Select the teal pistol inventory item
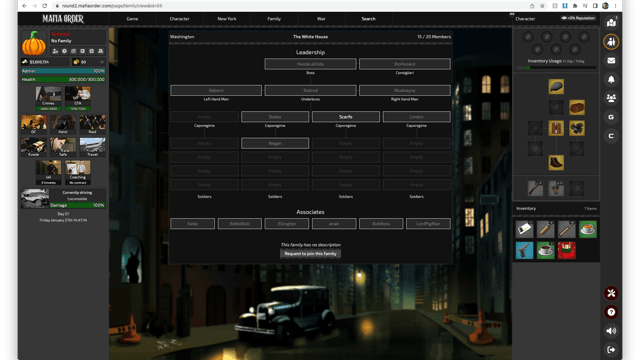 [524, 250]
